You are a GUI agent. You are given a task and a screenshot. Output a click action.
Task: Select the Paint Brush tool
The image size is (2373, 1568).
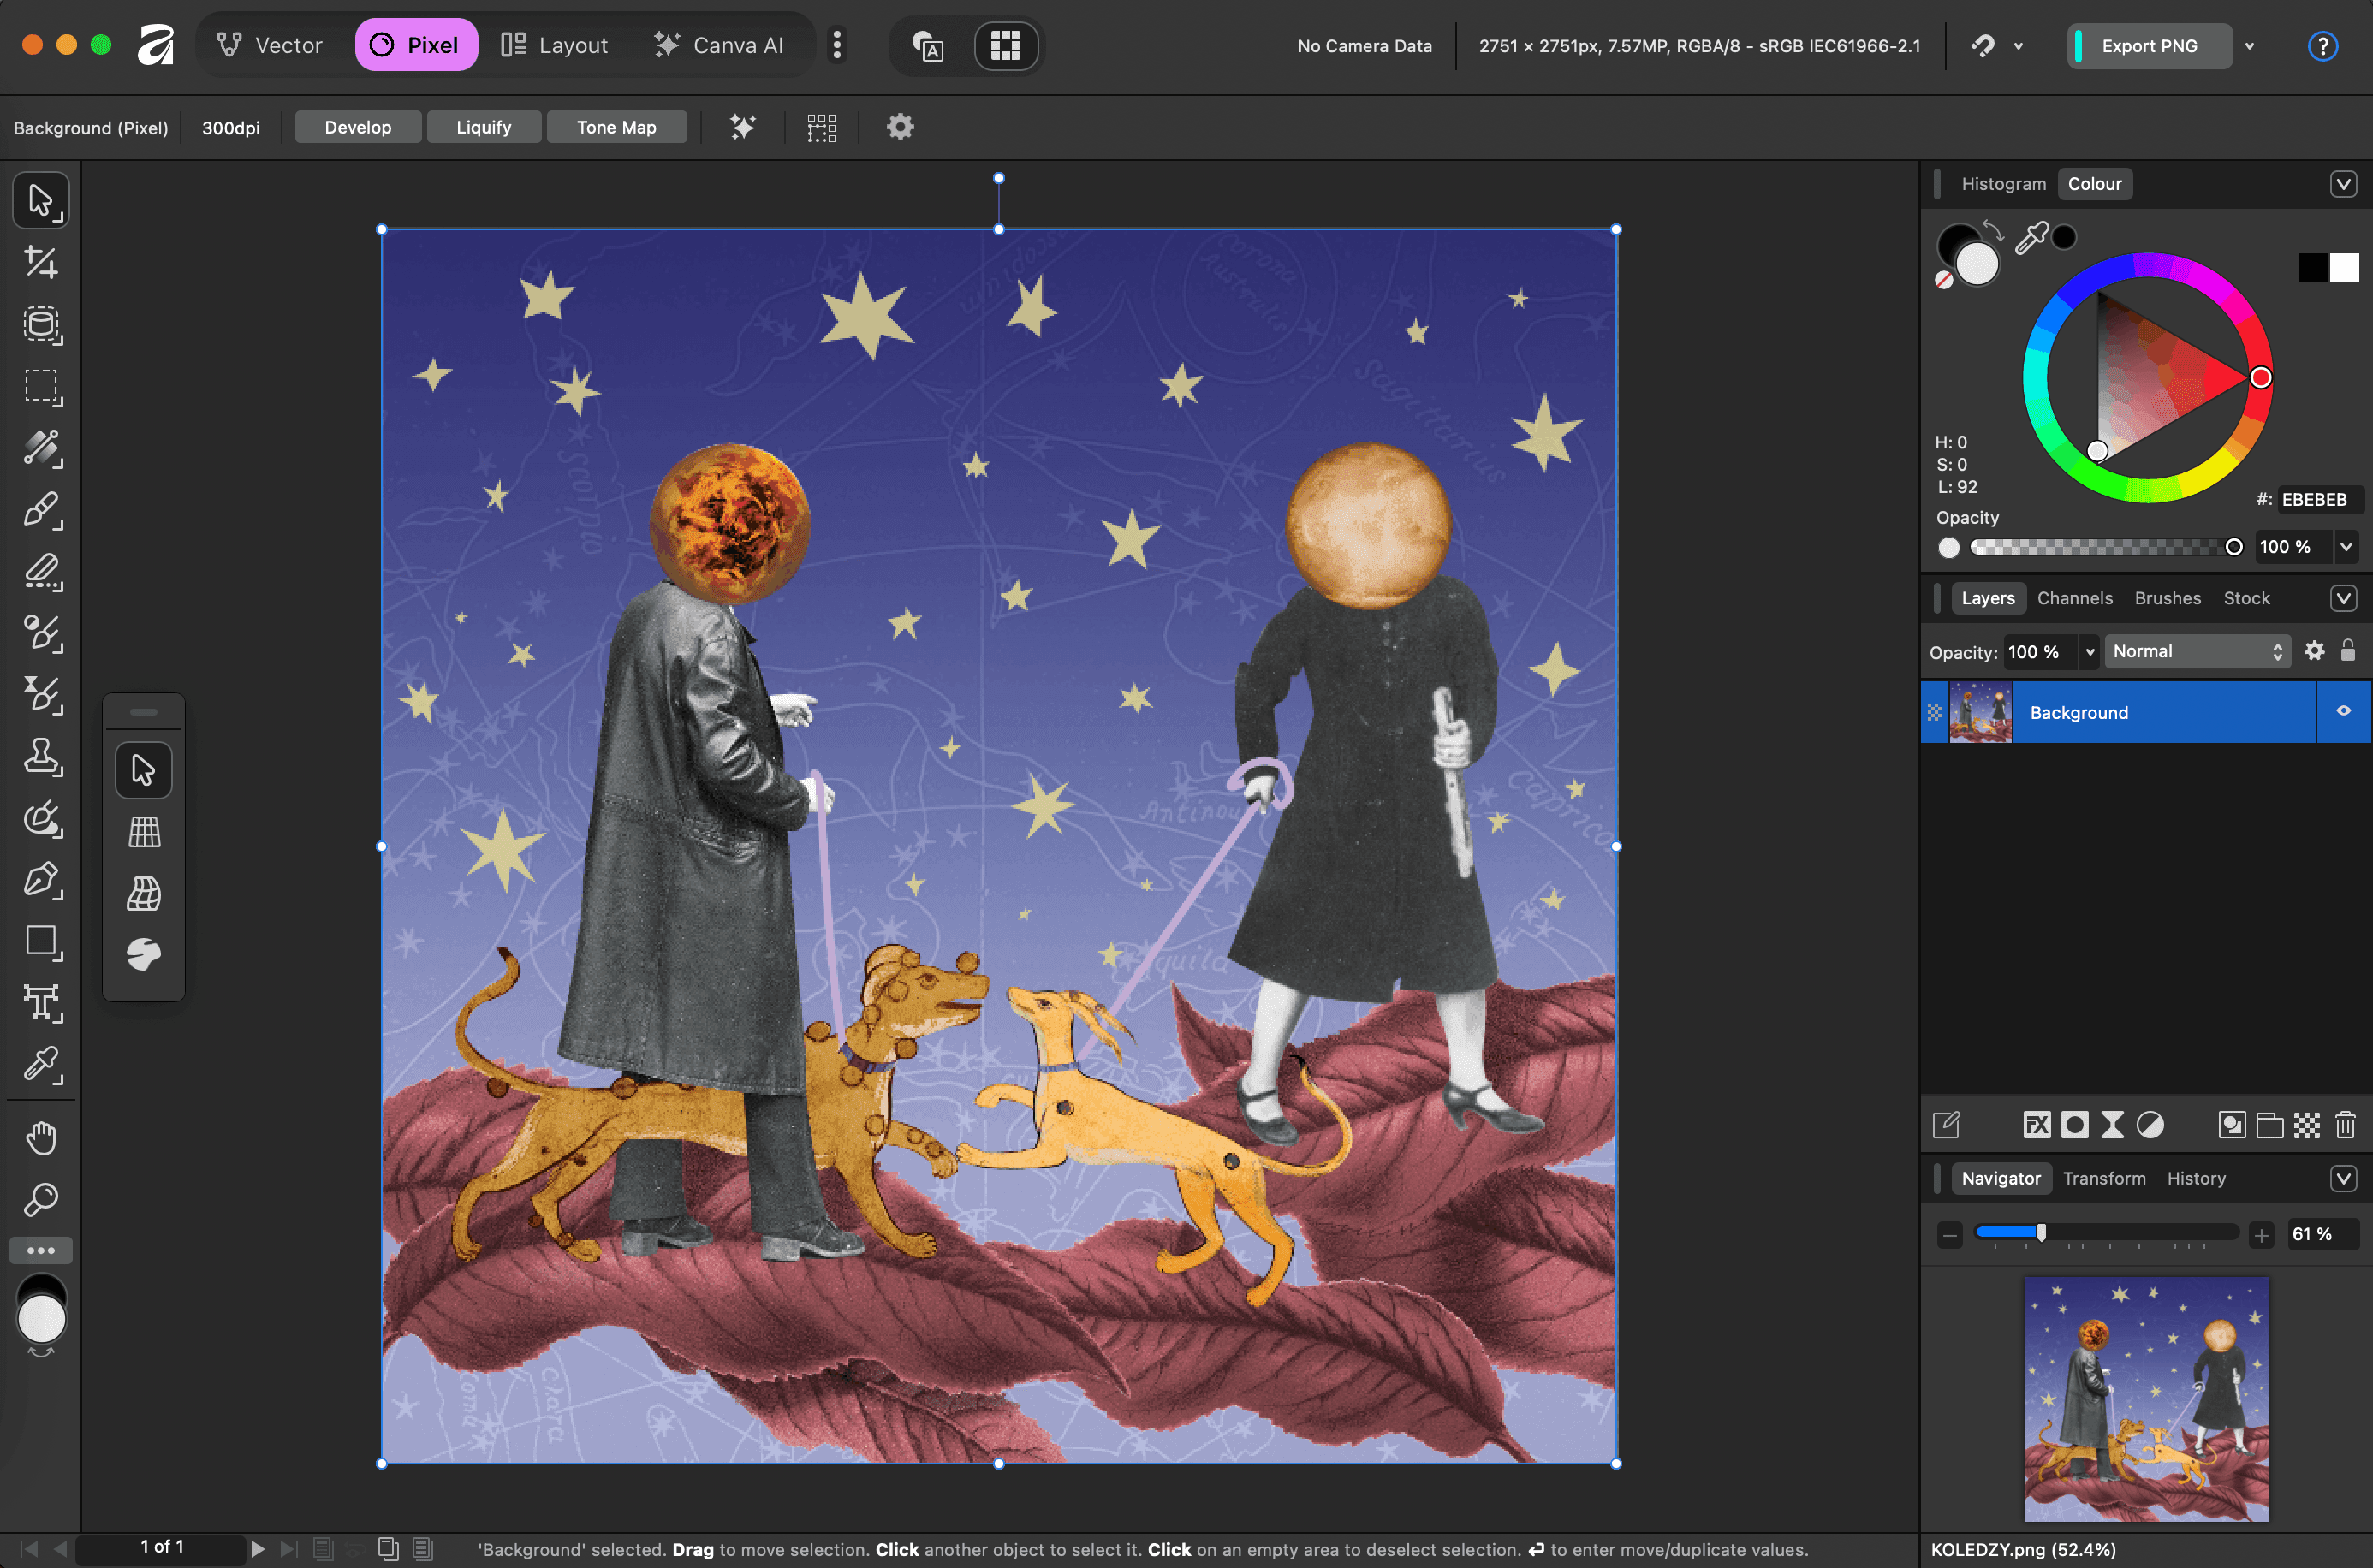tap(41, 510)
